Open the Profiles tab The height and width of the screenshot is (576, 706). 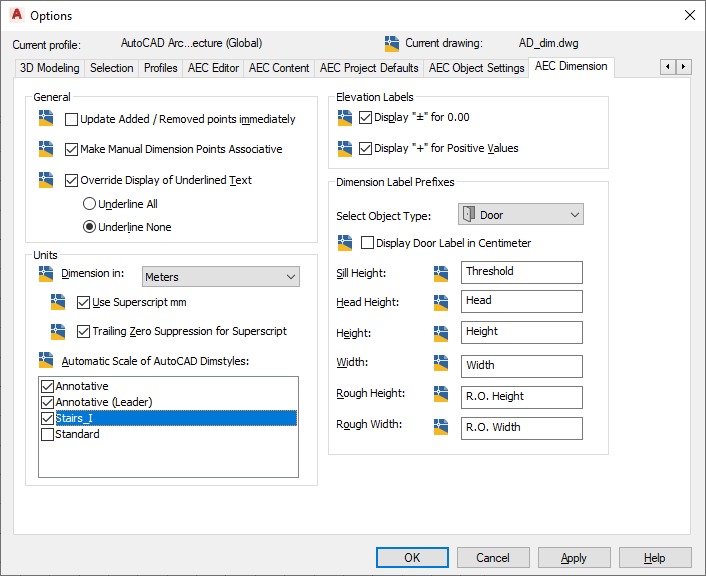tap(160, 68)
